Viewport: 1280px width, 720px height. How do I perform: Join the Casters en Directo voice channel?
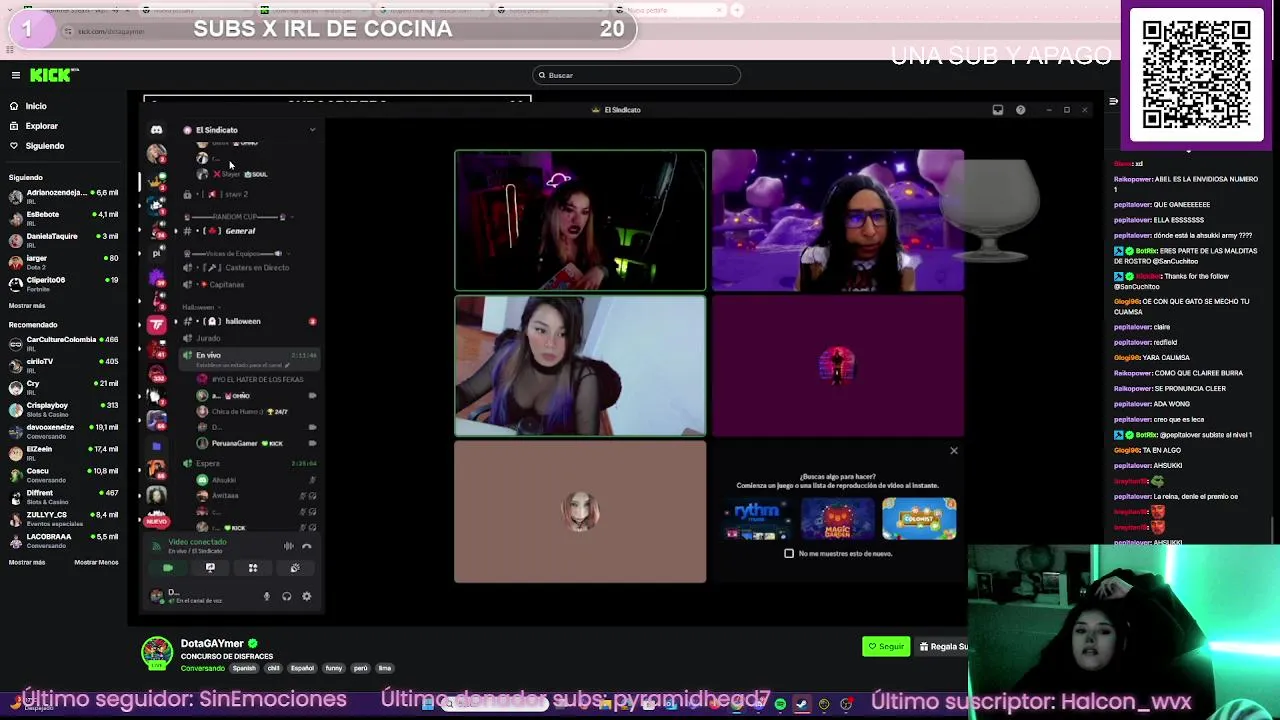tap(248, 267)
